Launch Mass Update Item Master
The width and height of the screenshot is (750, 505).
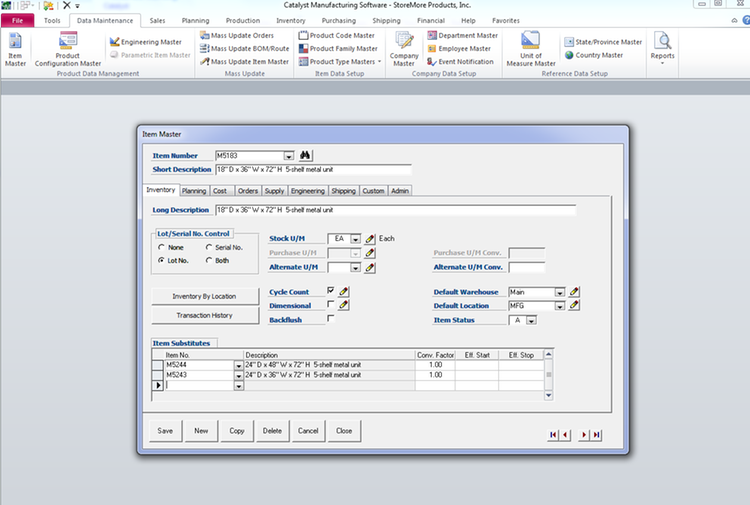pyautogui.click(x=244, y=62)
